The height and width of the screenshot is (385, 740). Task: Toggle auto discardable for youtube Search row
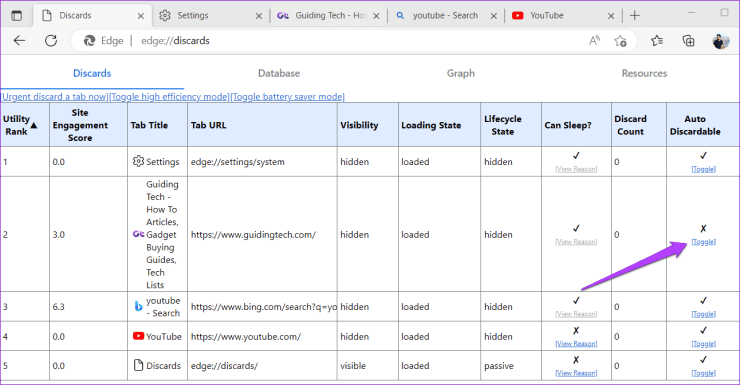(703, 314)
